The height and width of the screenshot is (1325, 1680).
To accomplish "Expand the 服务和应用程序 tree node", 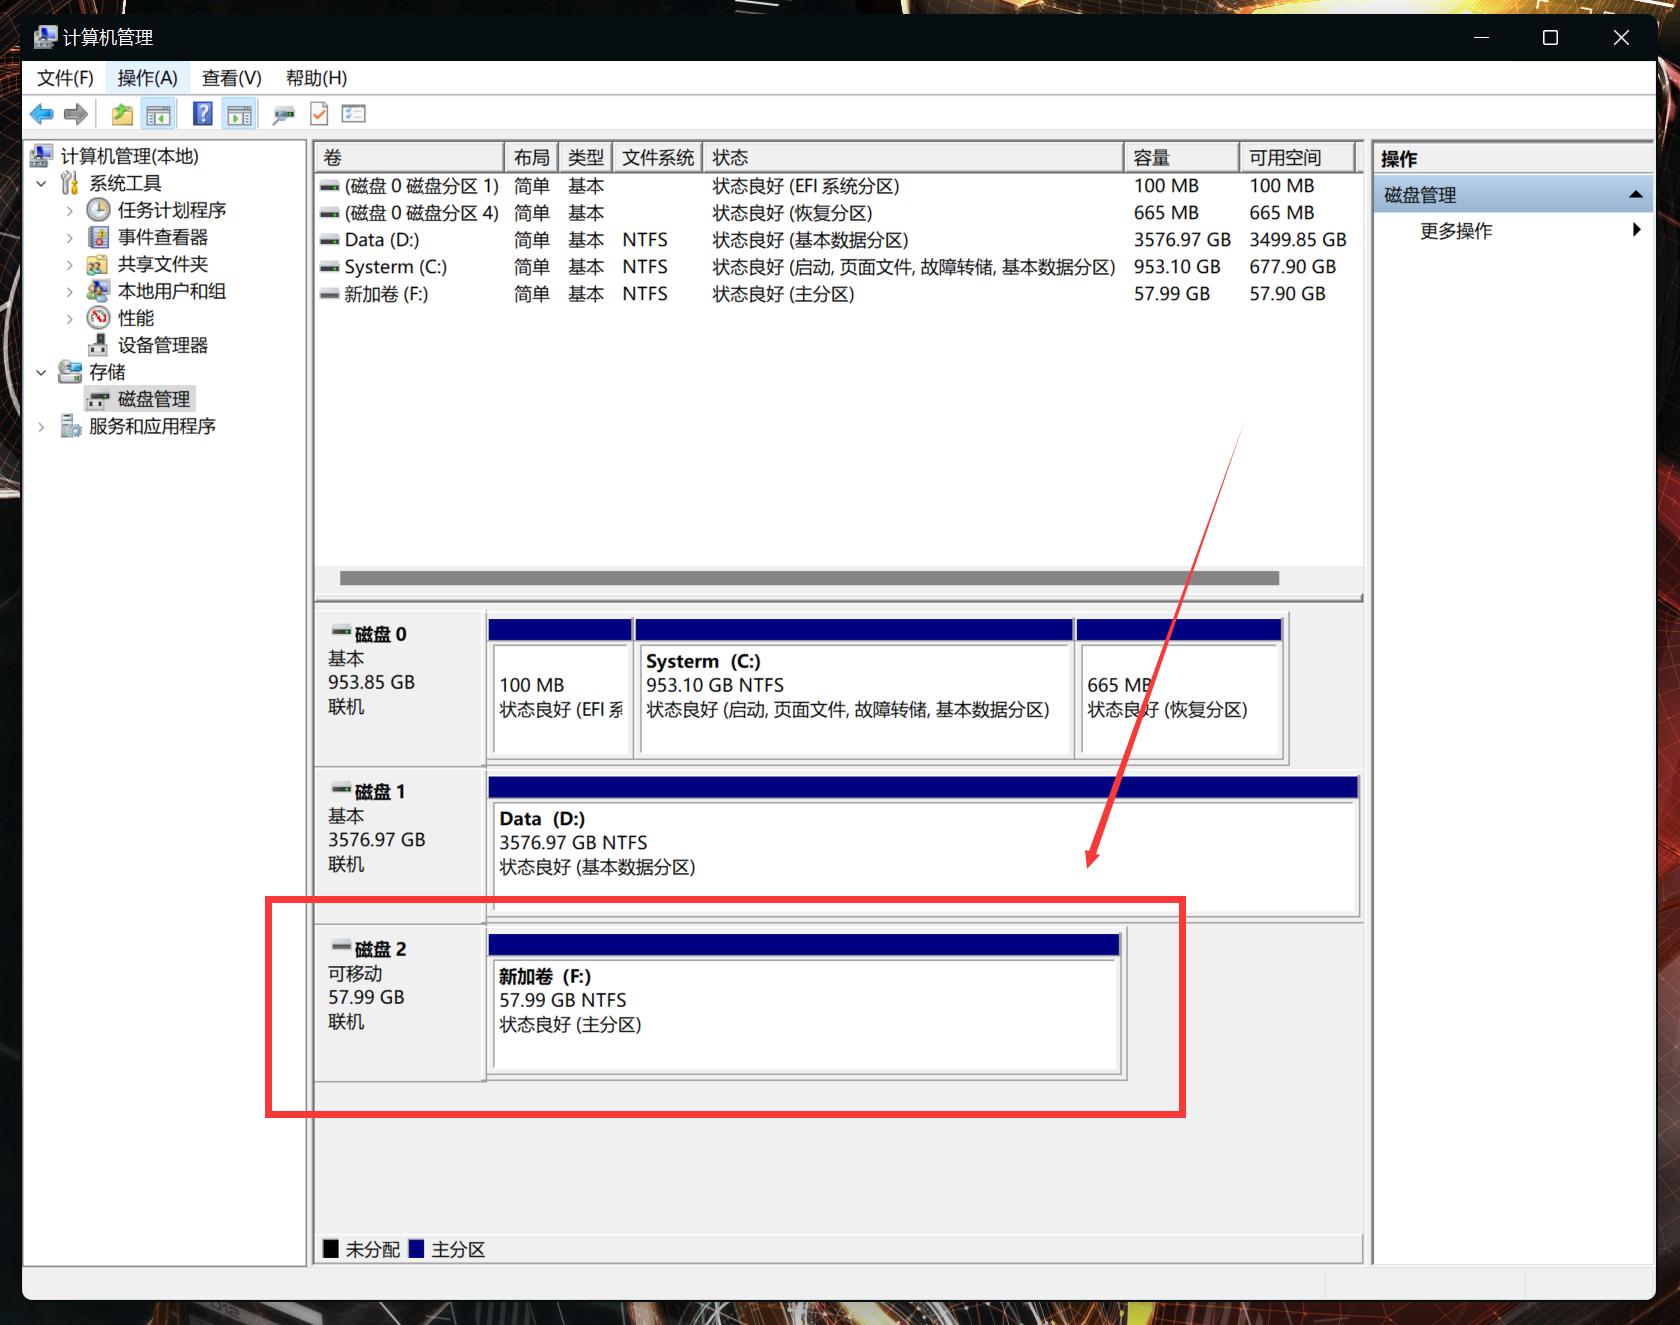I will click(41, 426).
